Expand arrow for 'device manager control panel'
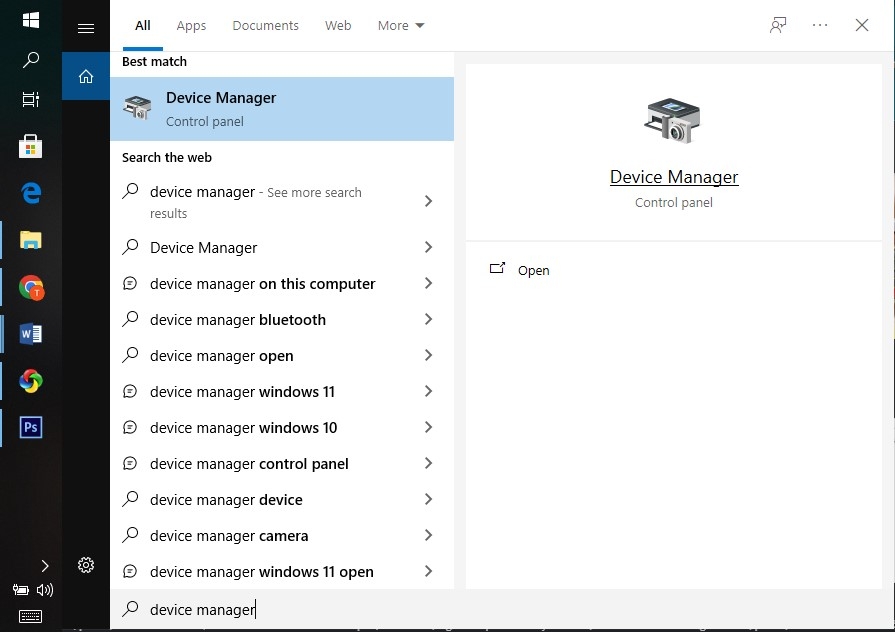 click(x=429, y=463)
